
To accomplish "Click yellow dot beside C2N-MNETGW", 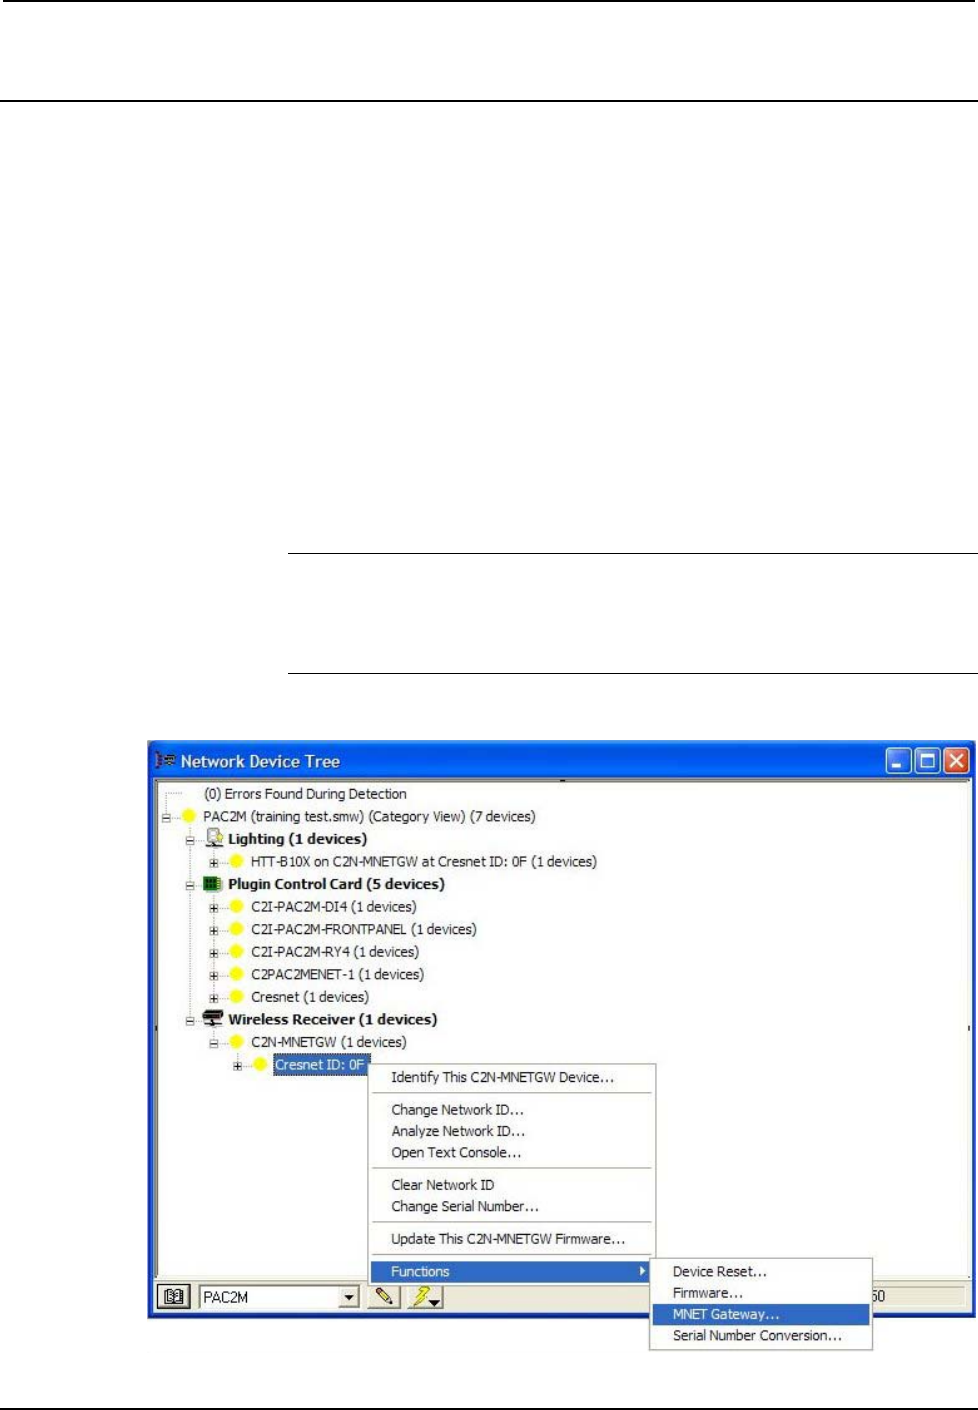I will [x=236, y=1042].
